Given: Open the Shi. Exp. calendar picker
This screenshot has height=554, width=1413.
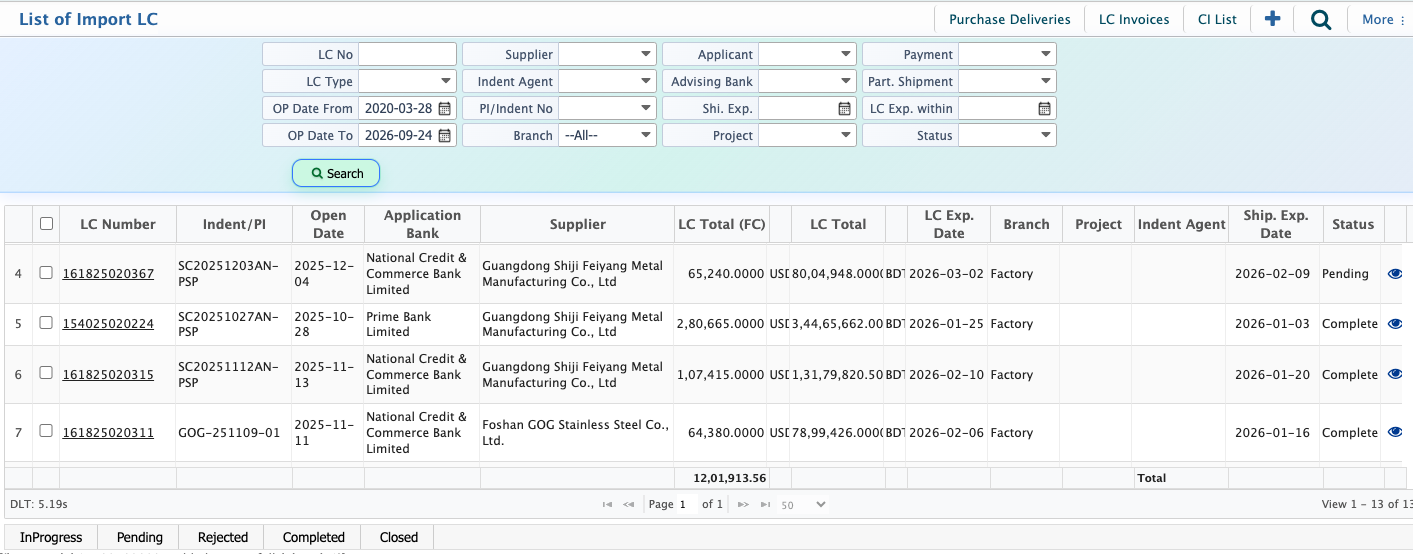Looking at the screenshot, I should coord(844,108).
